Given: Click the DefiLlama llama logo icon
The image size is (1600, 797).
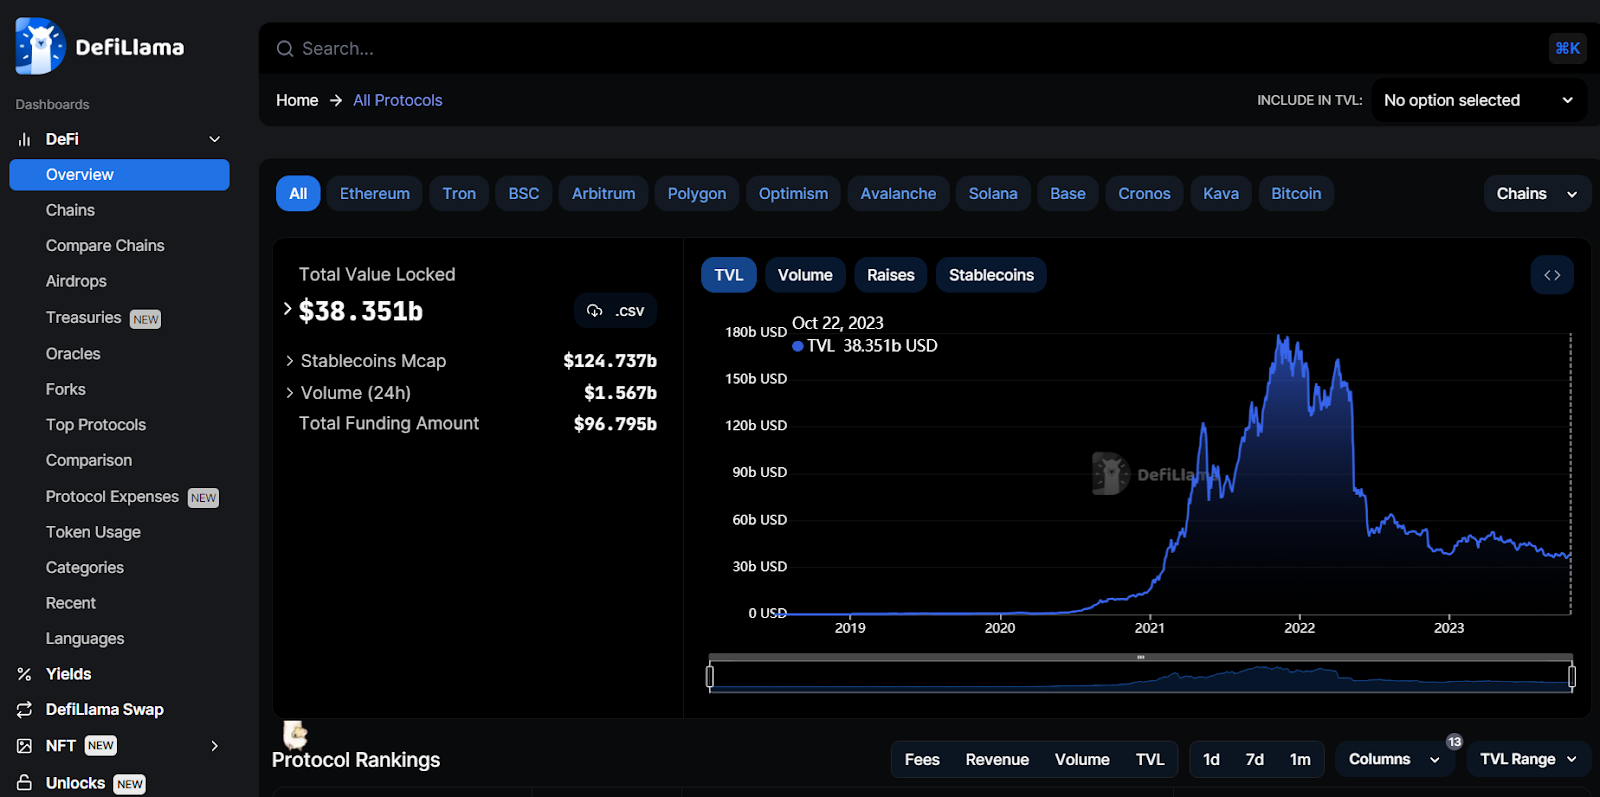Looking at the screenshot, I should 40,46.
